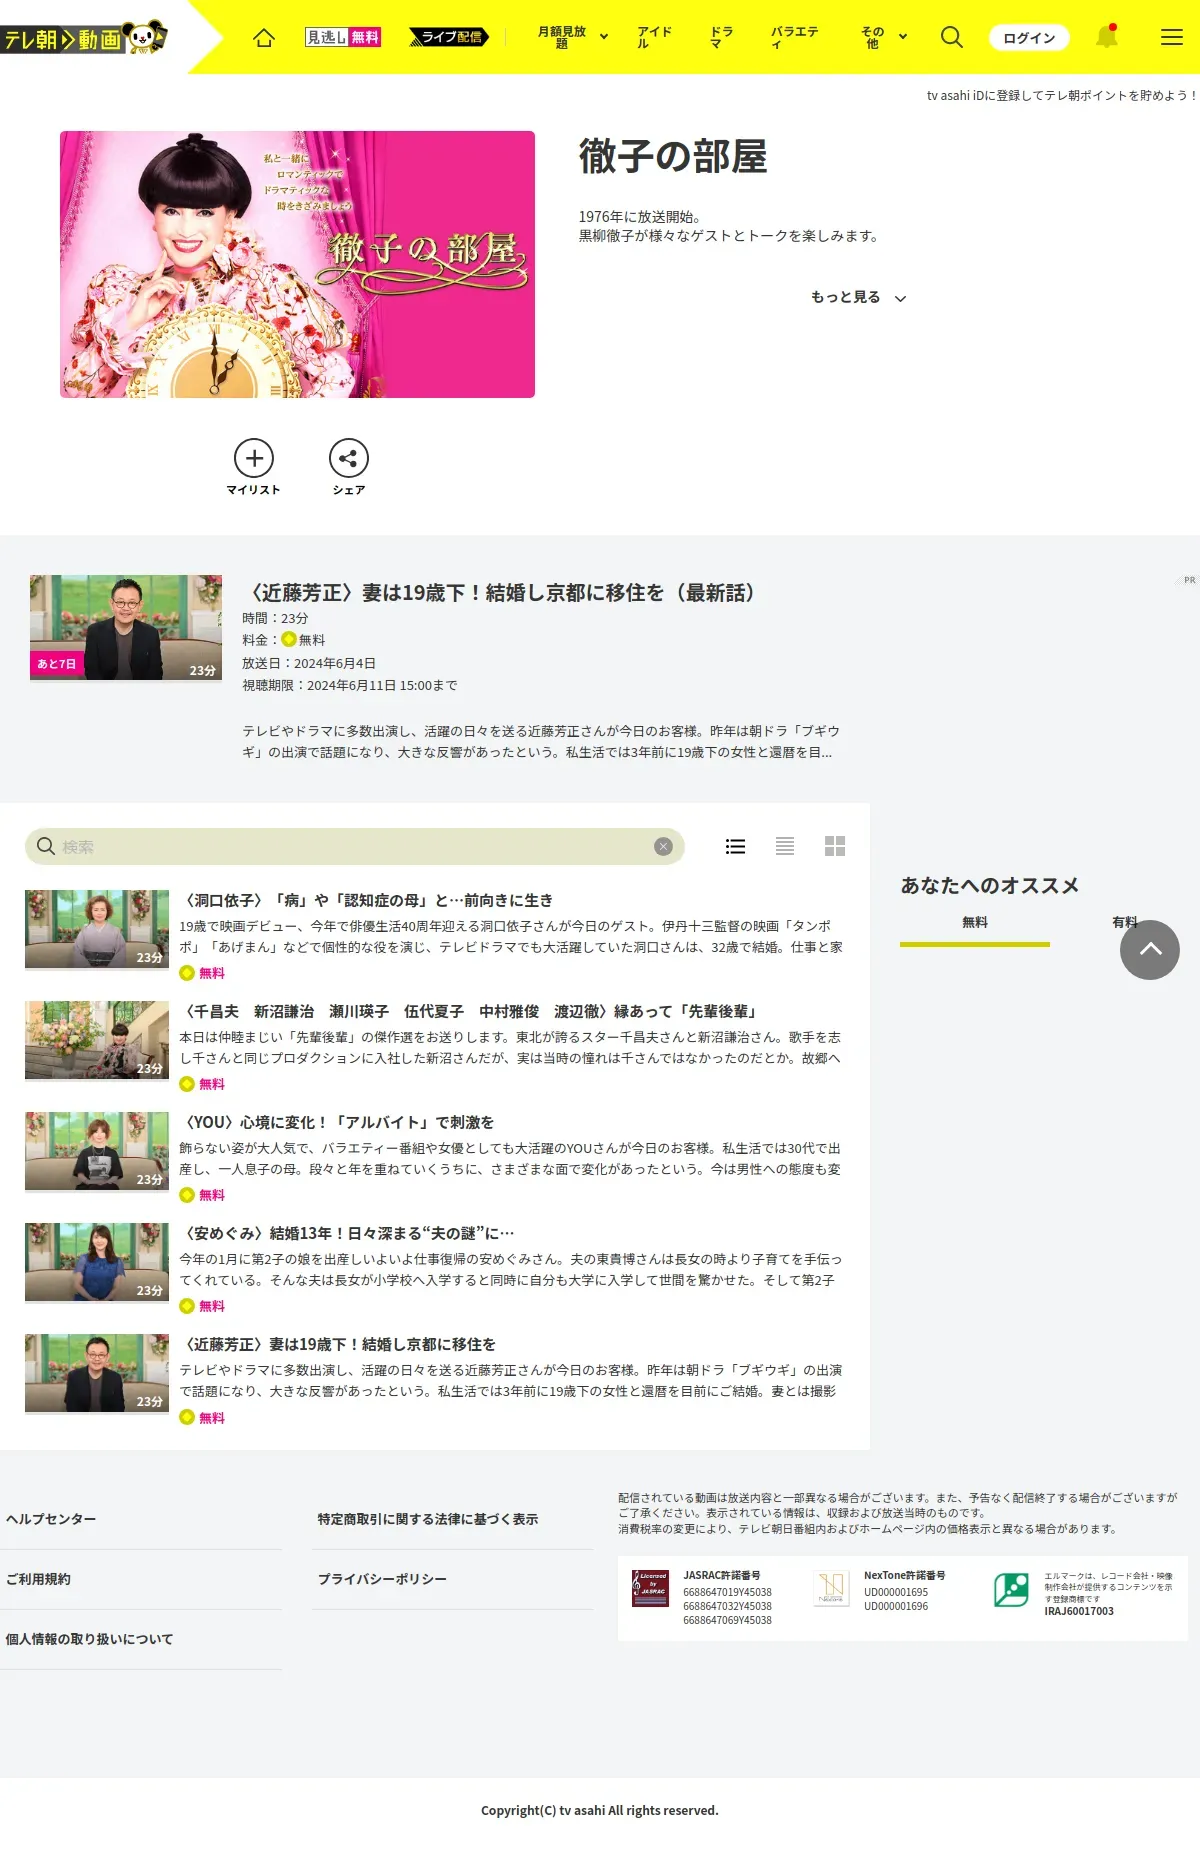
Task: Expand もっと見る description
Action: coord(858,297)
